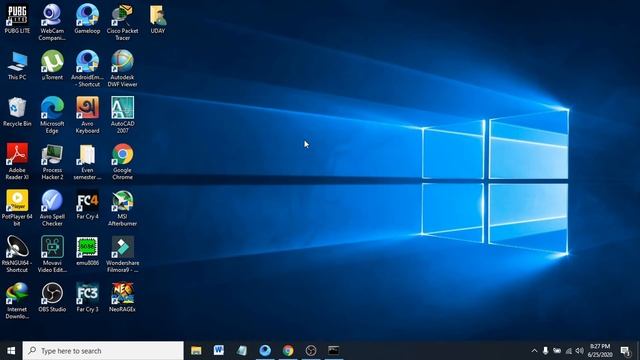
Task: Switch to OBS Studio in taskbar
Action: pyautogui.click(x=311, y=351)
